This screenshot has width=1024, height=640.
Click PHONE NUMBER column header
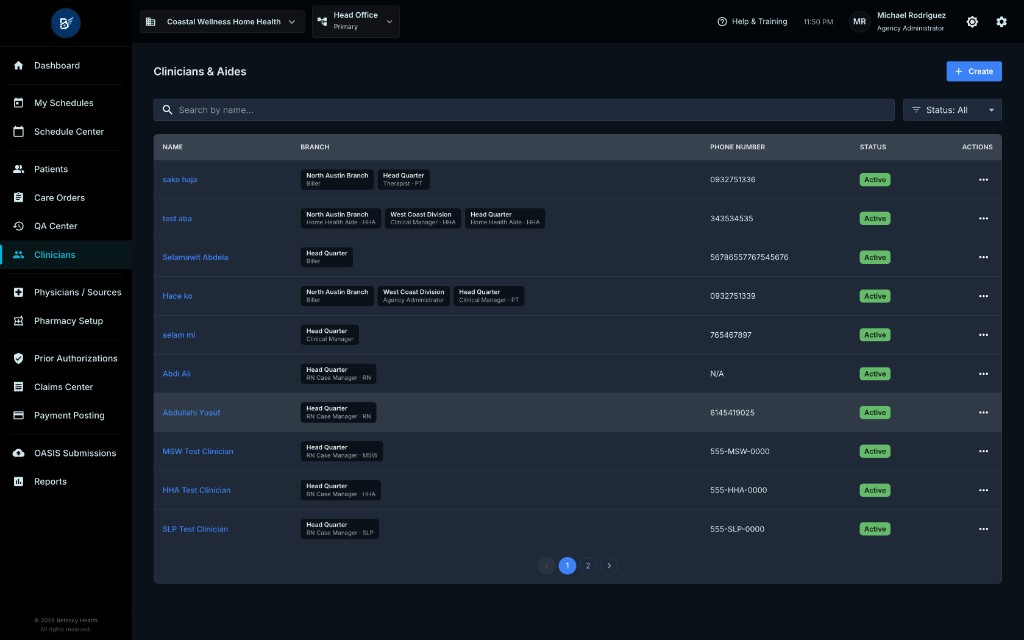(737, 147)
